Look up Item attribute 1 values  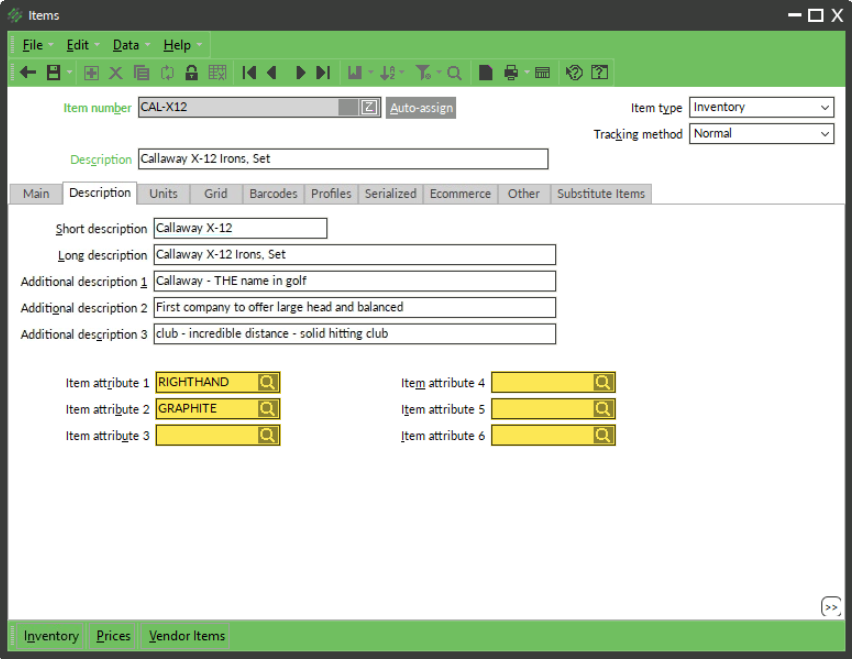point(267,382)
